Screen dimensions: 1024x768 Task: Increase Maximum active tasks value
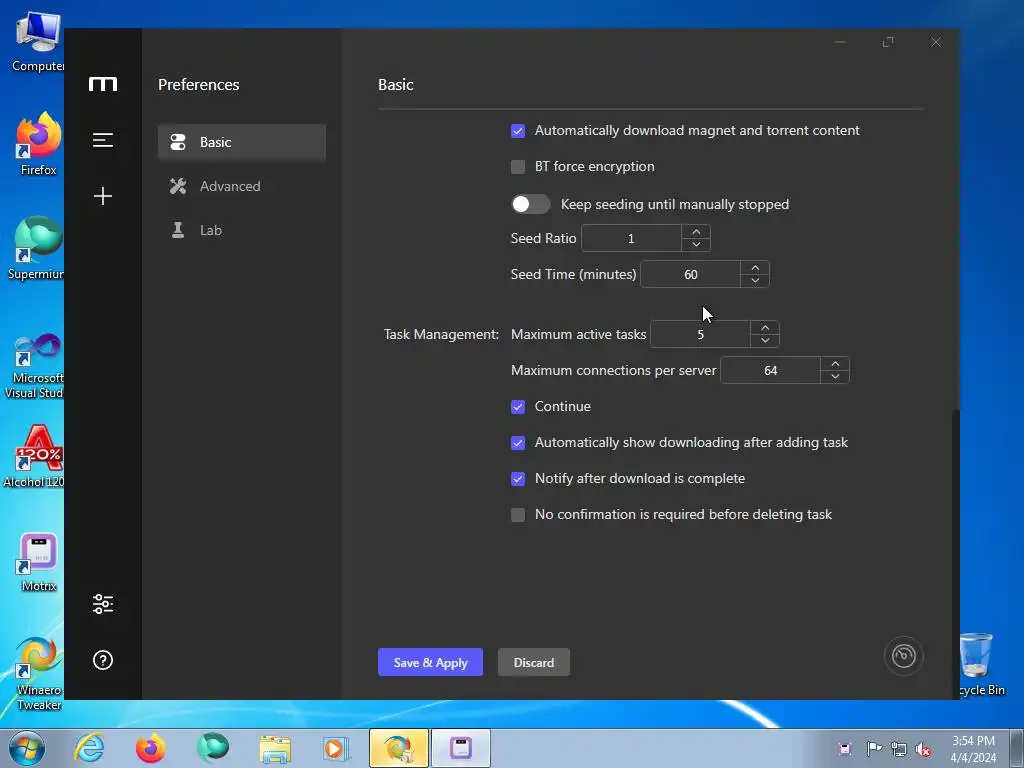click(765, 328)
